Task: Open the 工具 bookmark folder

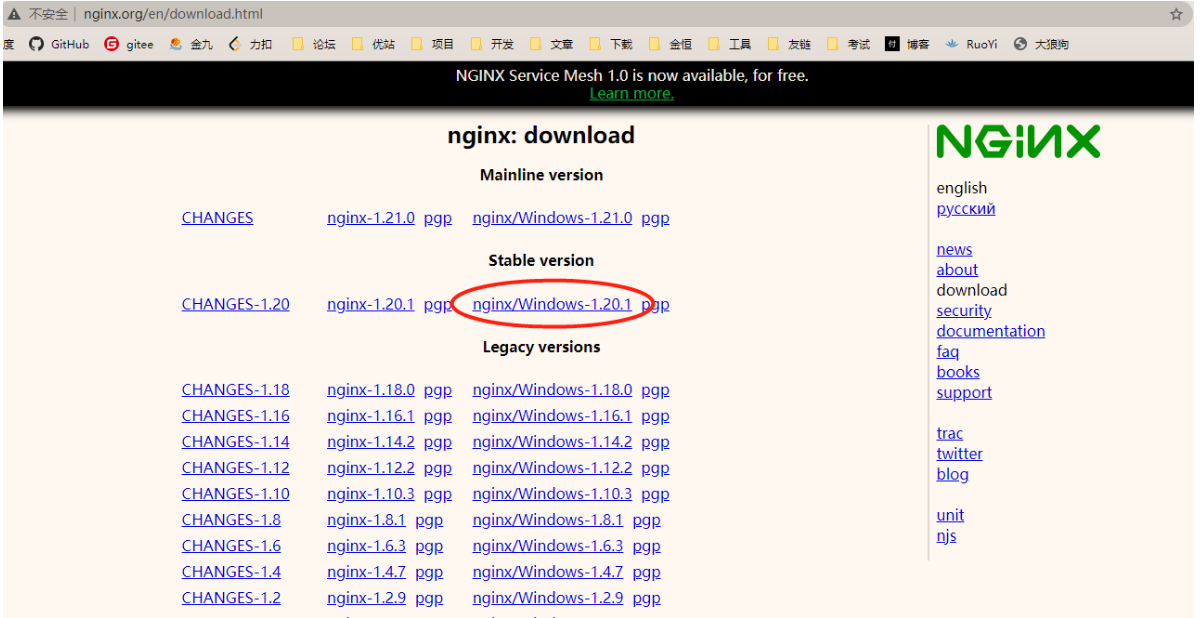Action: (729, 44)
